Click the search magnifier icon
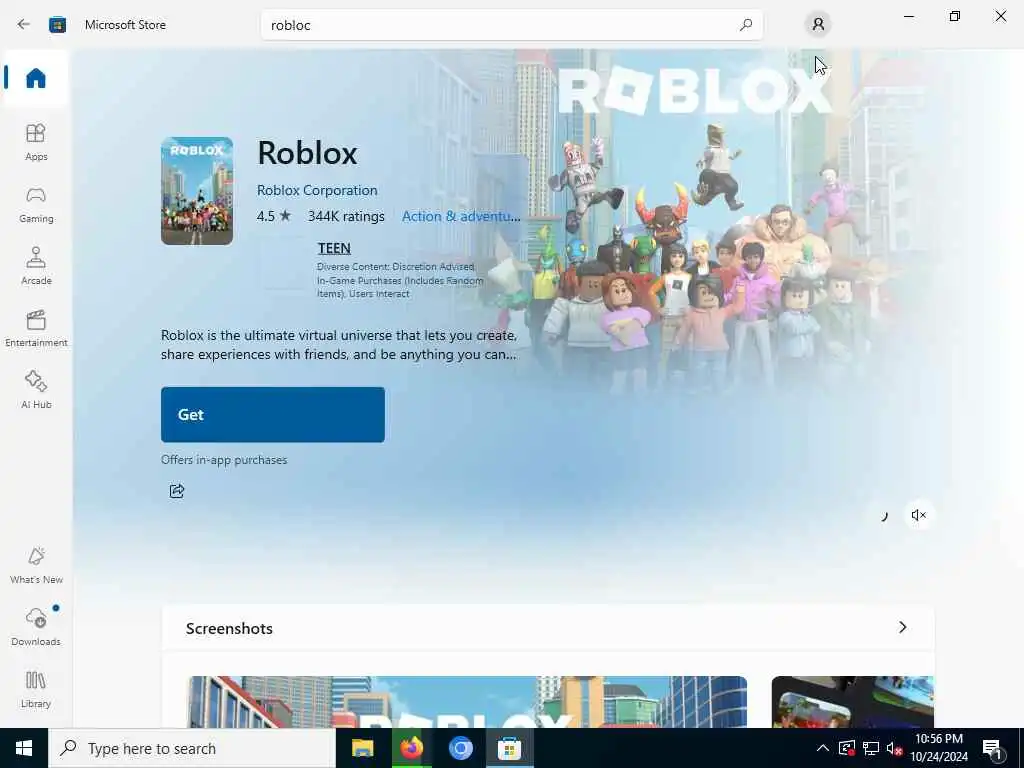This screenshot has height=768, width=1024. [x=746, y=25]
